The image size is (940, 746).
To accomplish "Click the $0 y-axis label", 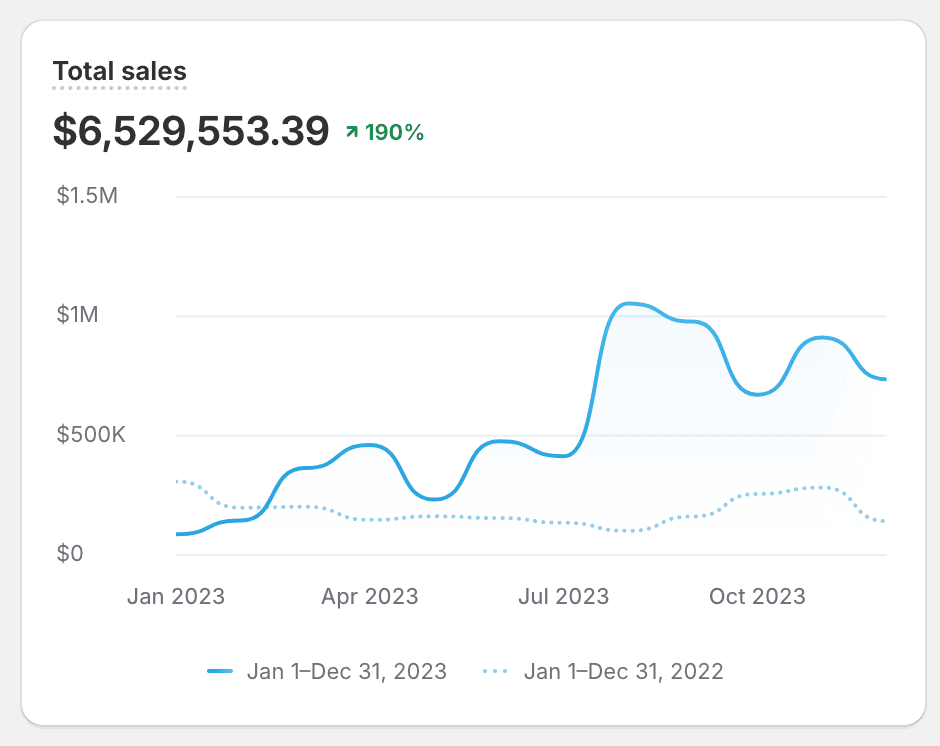I will 70,554.
